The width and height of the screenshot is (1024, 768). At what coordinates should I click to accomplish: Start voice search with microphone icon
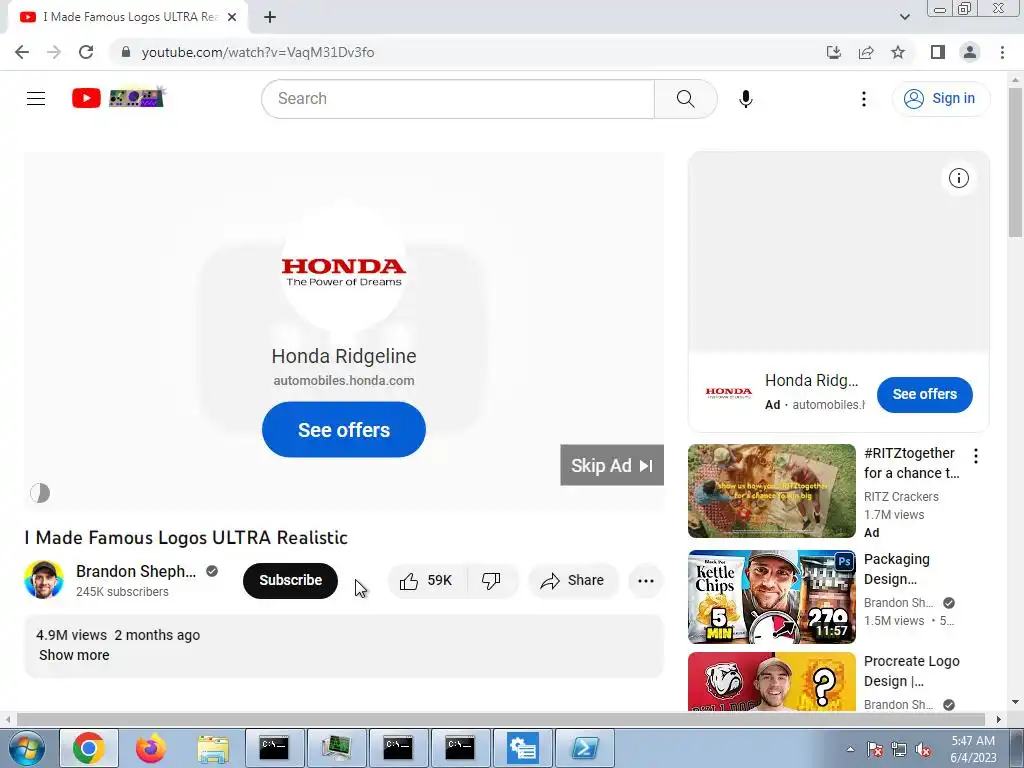(x=746, y=99)
